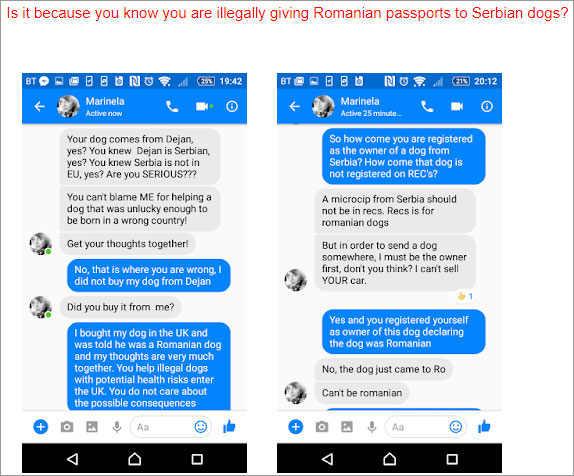Tap the plus icon in left chat toolbar
The height and width of the screenshot is (476, 574).
[41, 427]
